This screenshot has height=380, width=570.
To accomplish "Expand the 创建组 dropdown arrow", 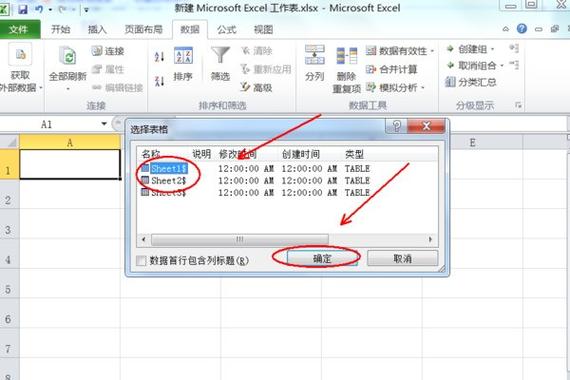I will pyautogui.click(x=493, y=49).
